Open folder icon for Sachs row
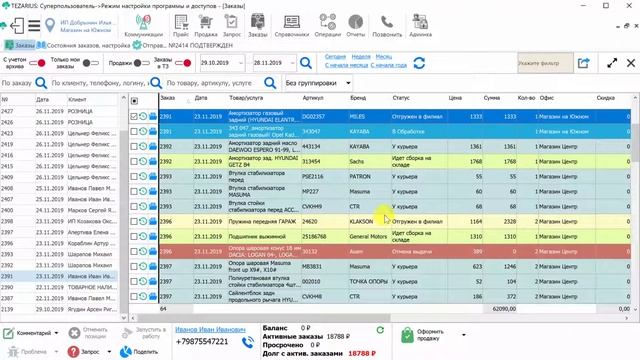The width and height of the screenshot is (640, 360). pos(153,161)
